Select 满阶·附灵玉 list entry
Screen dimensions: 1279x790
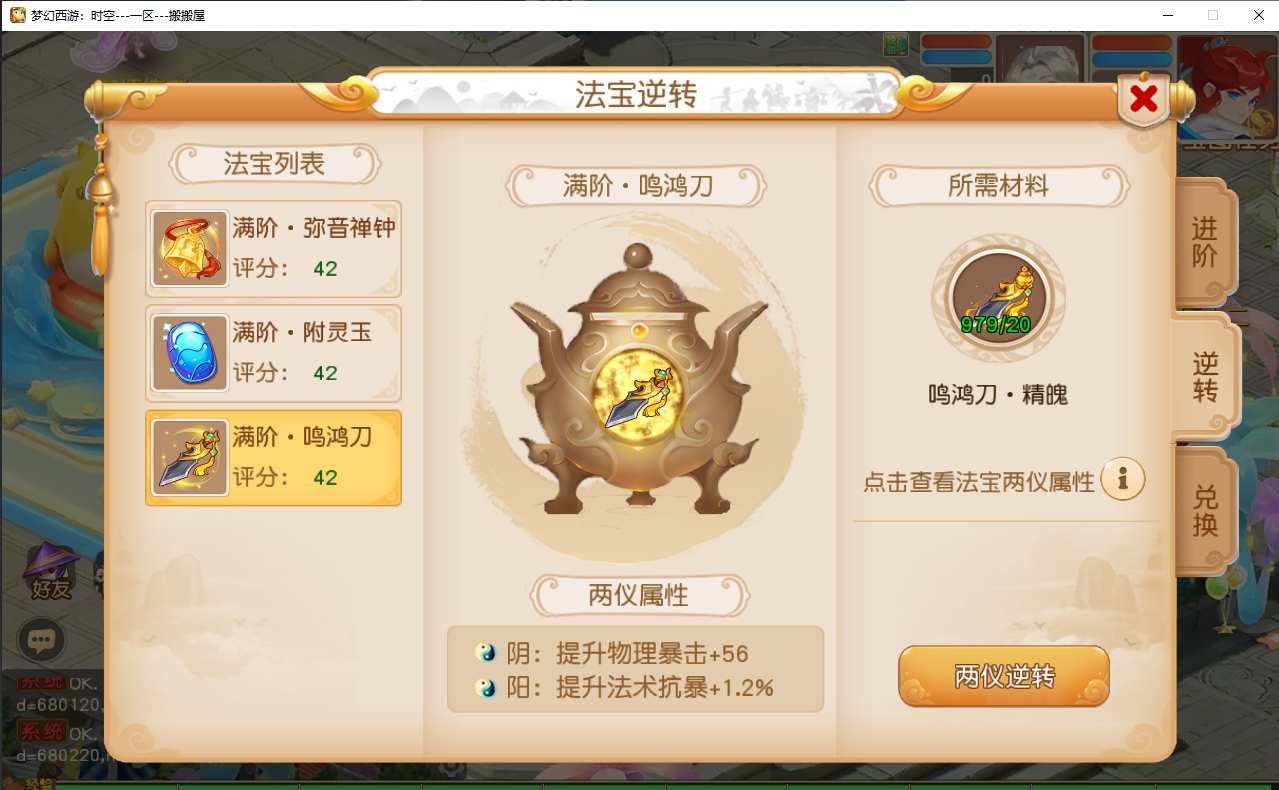point(274,353)
